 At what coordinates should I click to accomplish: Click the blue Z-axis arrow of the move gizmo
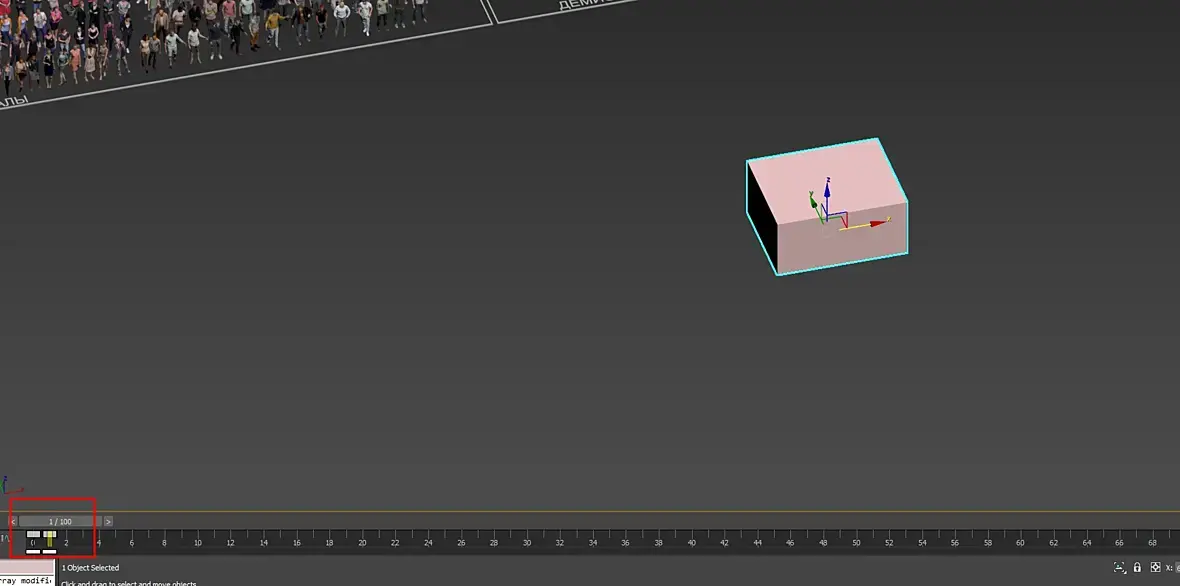[827, 189]
